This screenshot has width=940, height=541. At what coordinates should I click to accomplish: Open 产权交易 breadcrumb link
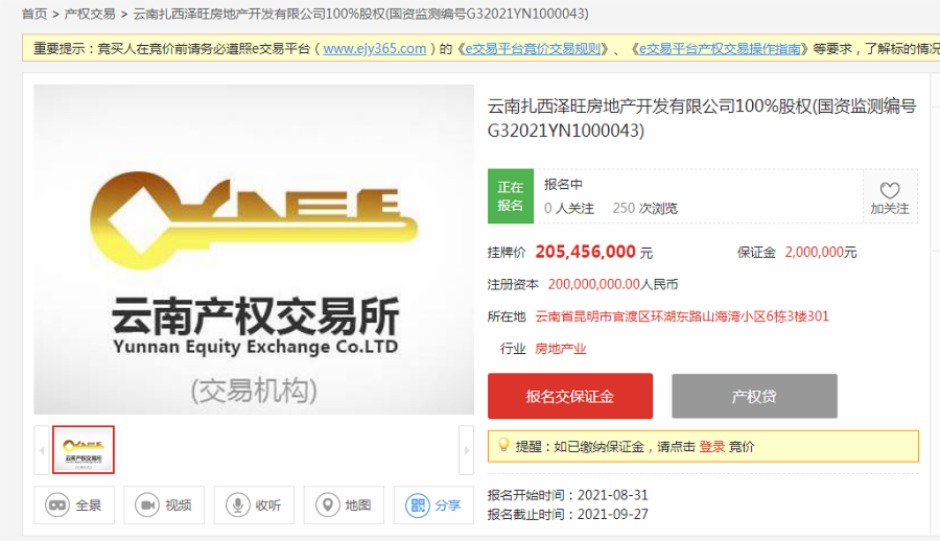(90, 14)
